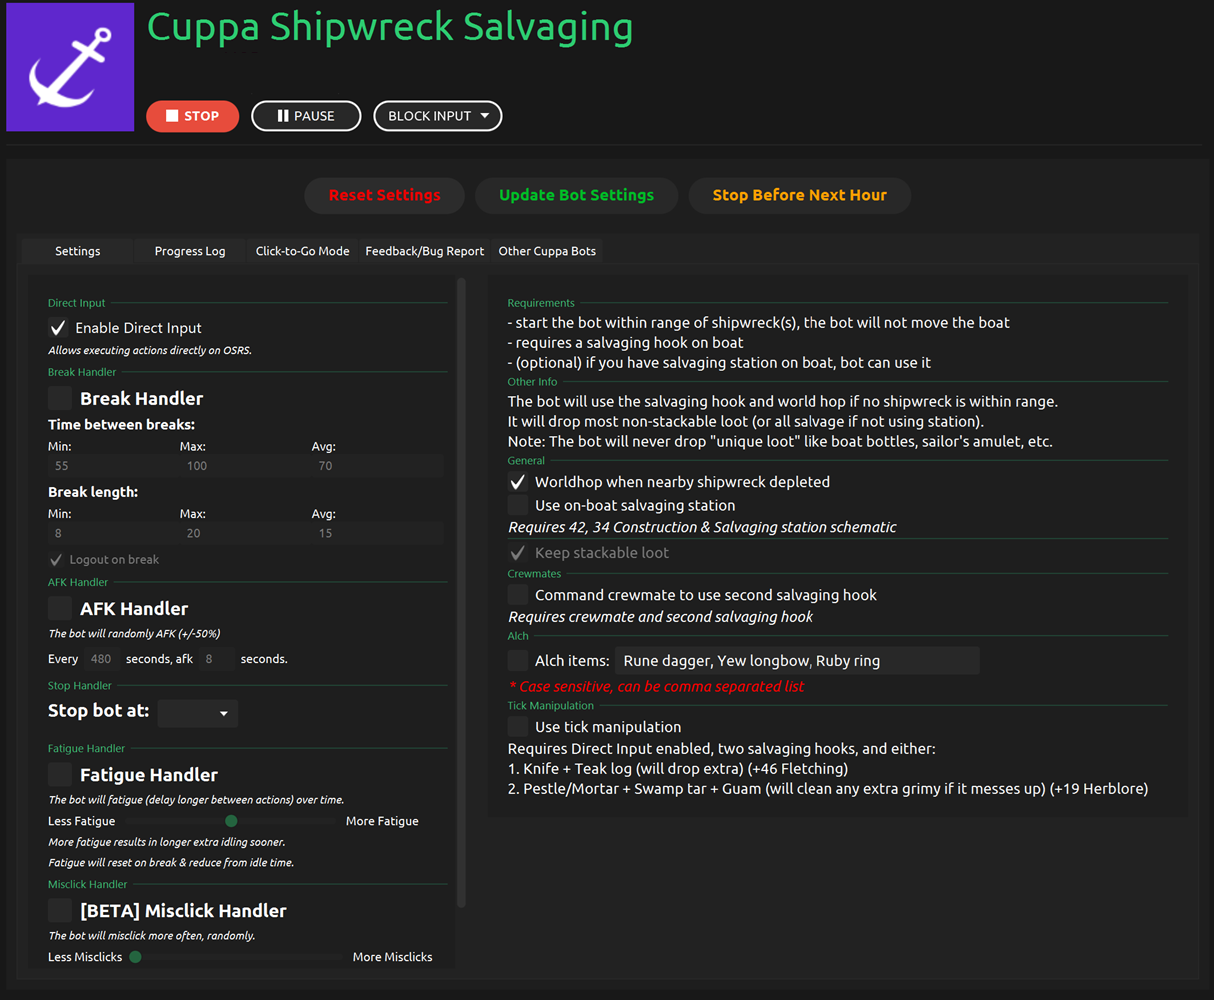Click the Misclick slider handle

(x=135, y=957)
